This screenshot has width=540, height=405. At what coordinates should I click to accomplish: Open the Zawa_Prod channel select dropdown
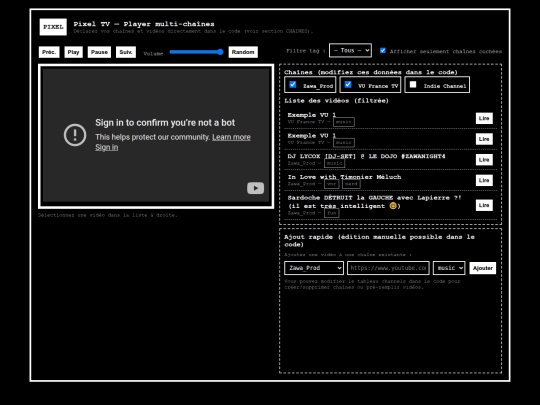point(314,268)
